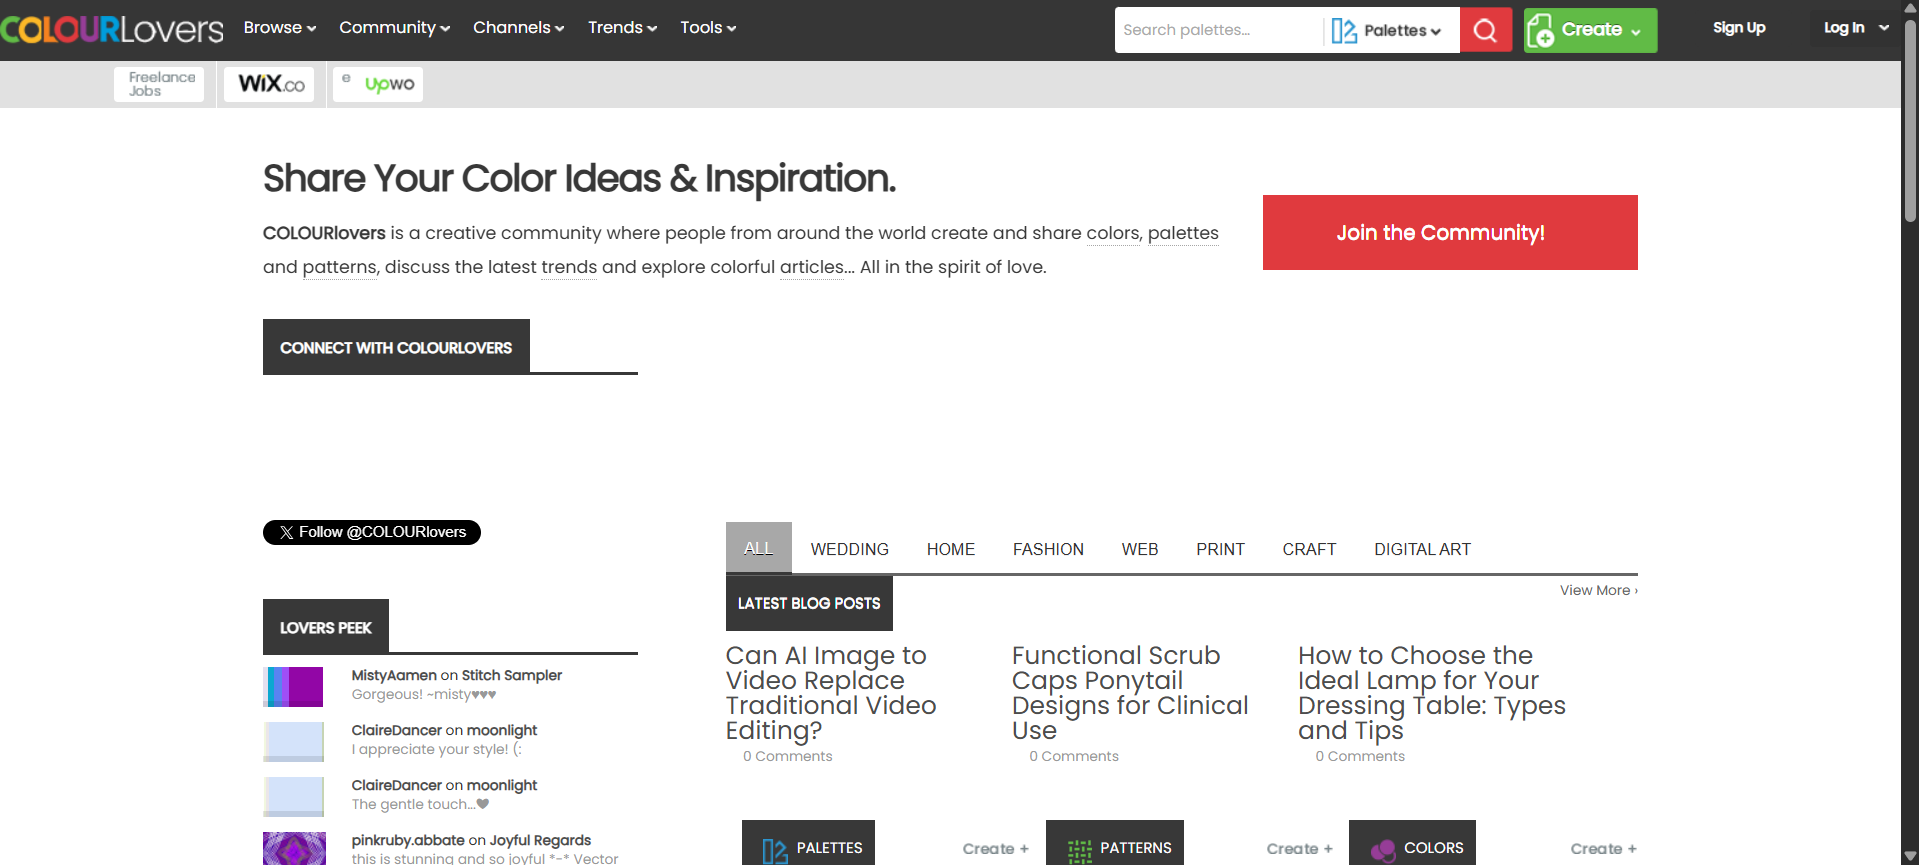Click the Palettes section icon

(775, 850)
